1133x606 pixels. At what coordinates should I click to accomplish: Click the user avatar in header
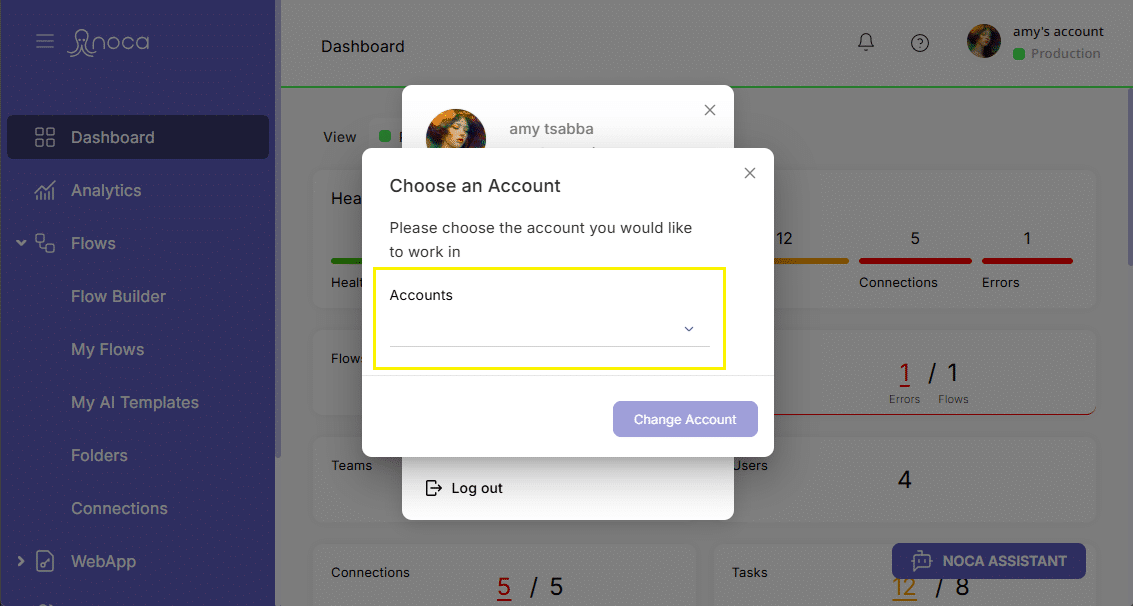click(x=983, y=41)
